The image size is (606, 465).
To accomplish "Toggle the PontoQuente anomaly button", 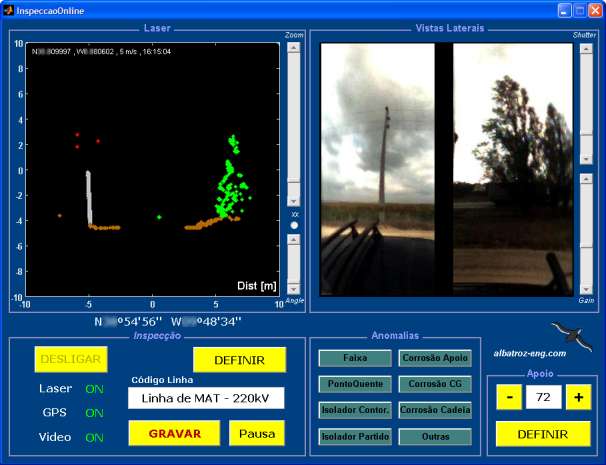I will click(x=355, y=384).
